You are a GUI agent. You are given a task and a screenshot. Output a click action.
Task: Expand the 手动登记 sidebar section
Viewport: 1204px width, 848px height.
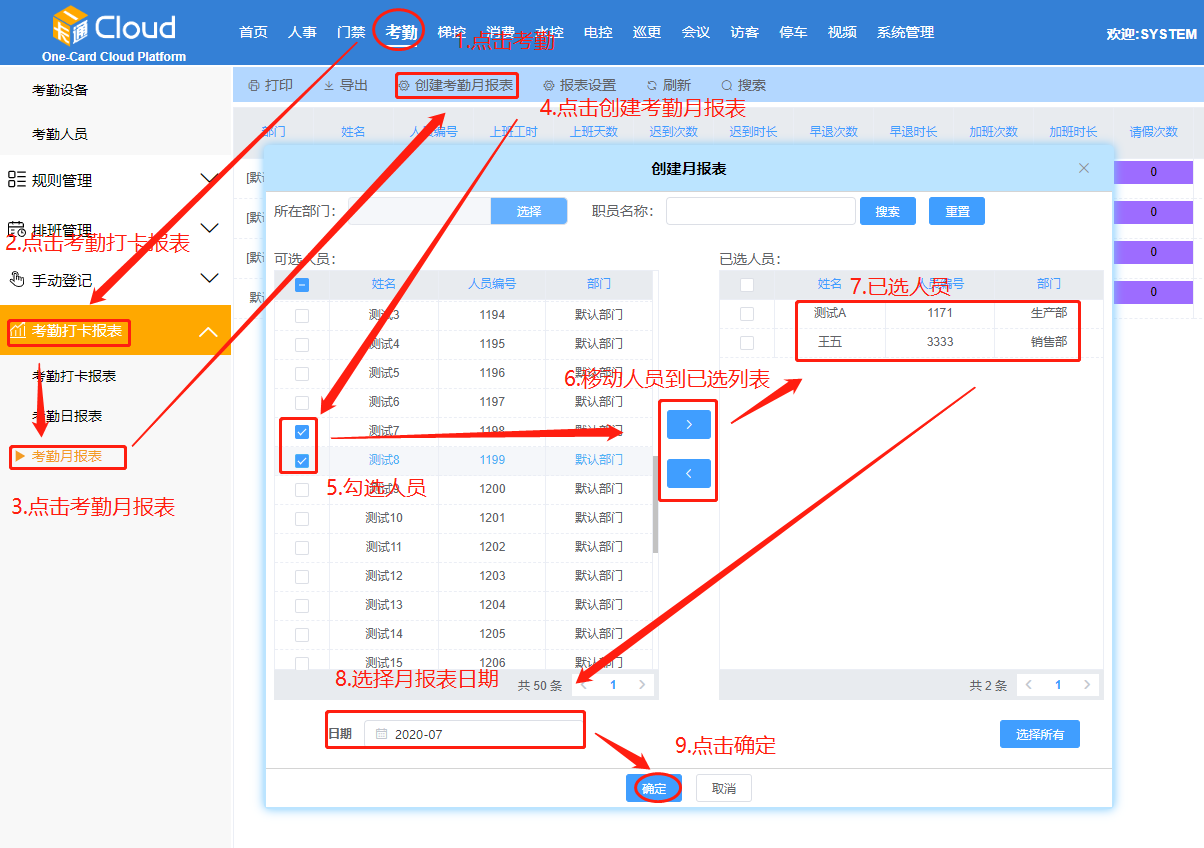coord(209,279)
